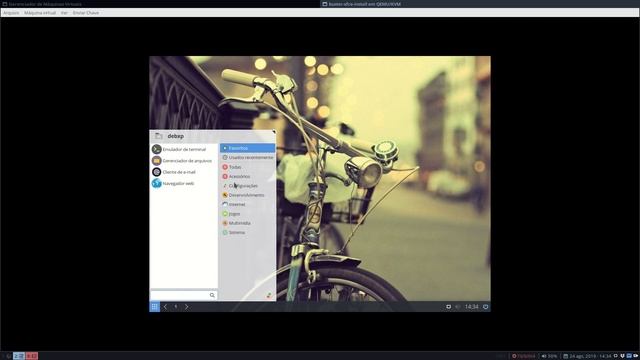The height and width of the screenshot is (360, 640).
Task: Open the Arquivo menu
Action: 11,13
